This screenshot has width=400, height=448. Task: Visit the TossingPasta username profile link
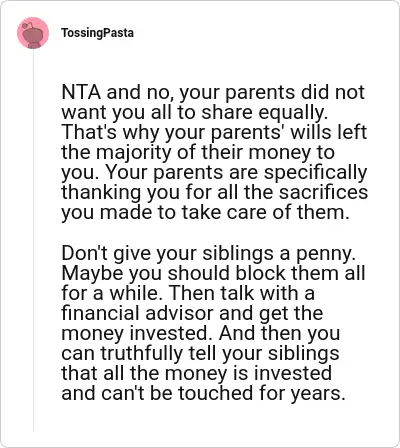click(x=97, y=33)
